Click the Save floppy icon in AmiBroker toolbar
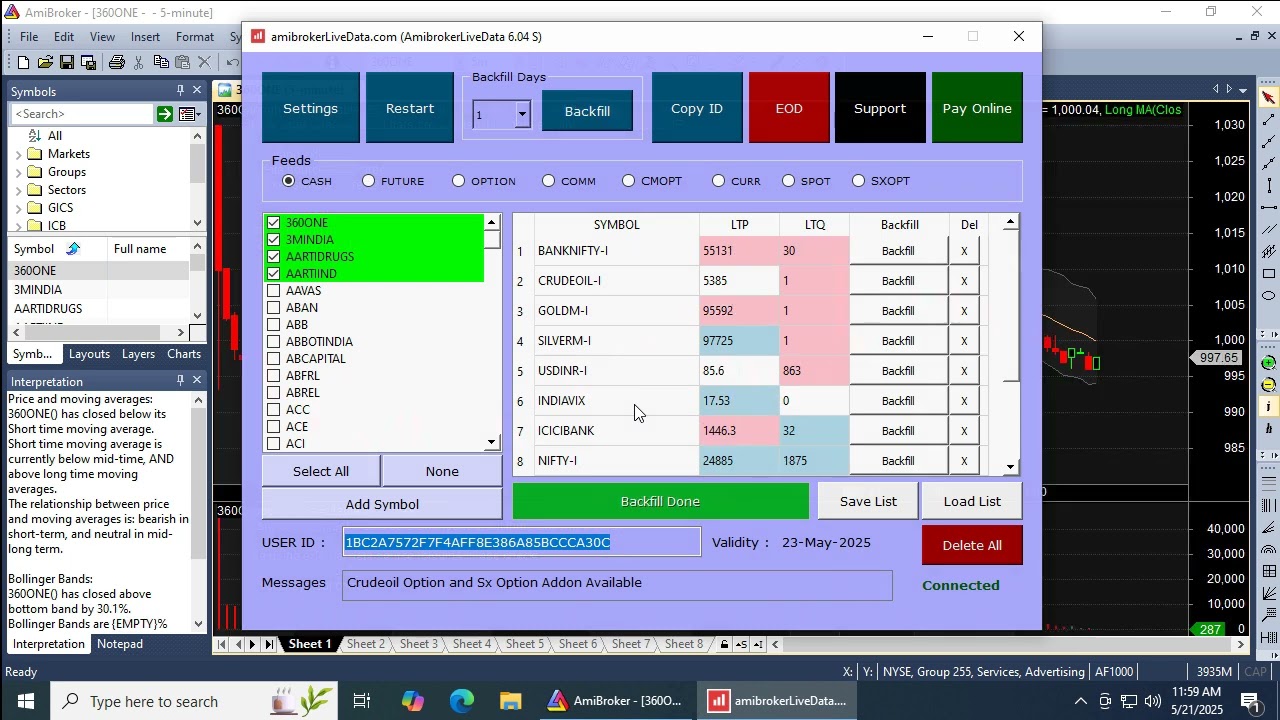The height and width of the screenshot is (720, 1280). [67, 63]
